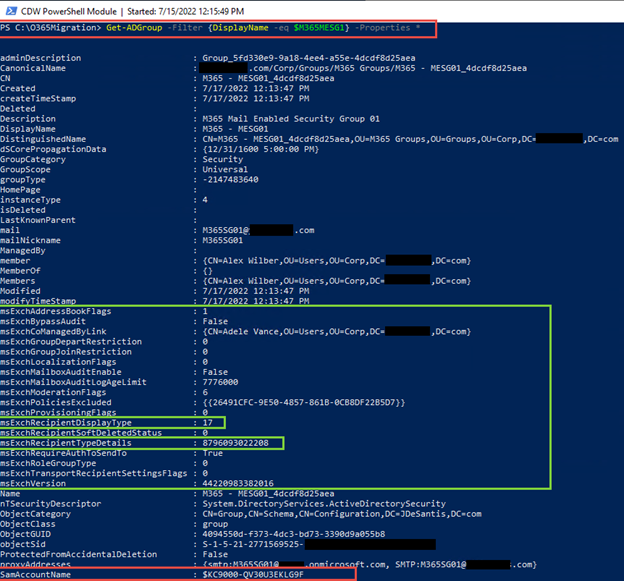Click msExchMailboxAuditLogAgeLimit value 7776000
The height and width of the screenshot is (581, 624).
tap(220, 382)
